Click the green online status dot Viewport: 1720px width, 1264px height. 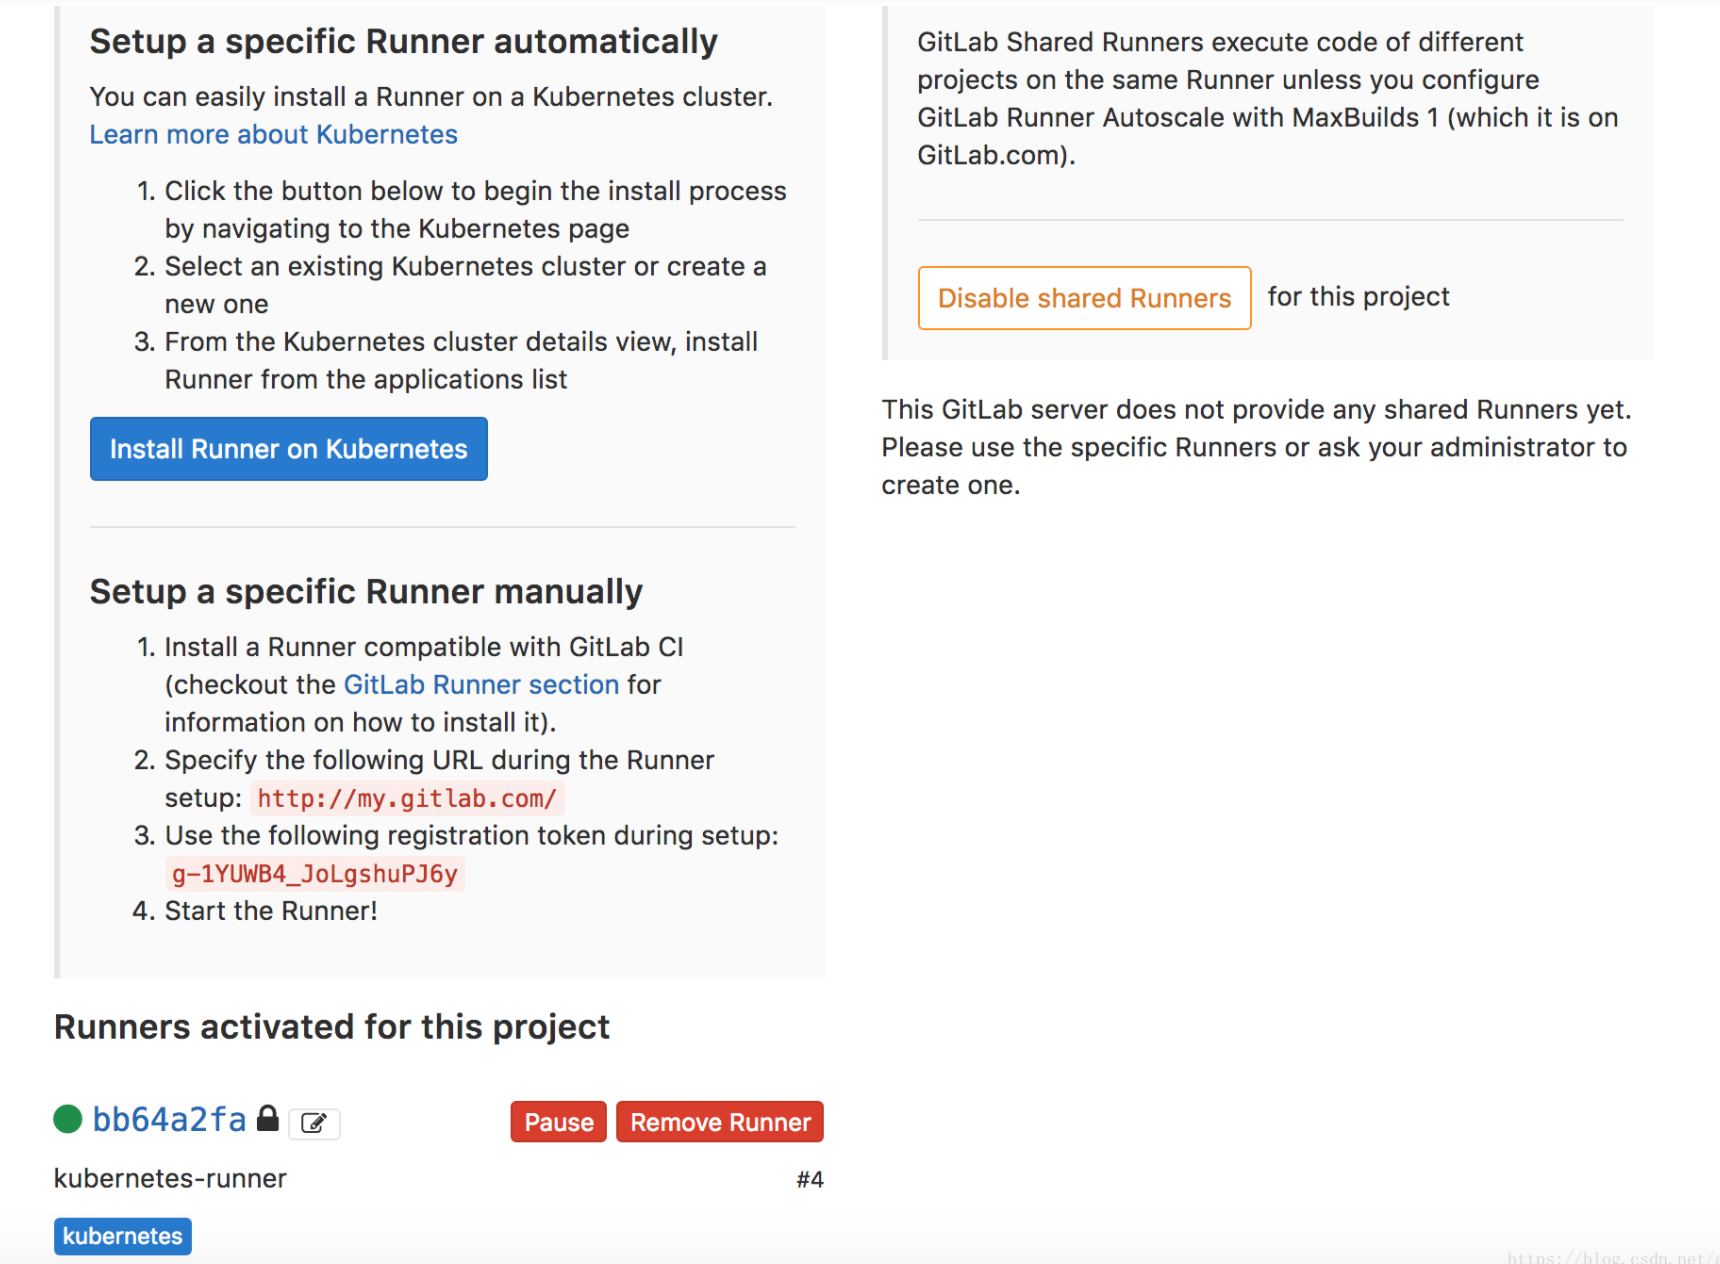68,1119
